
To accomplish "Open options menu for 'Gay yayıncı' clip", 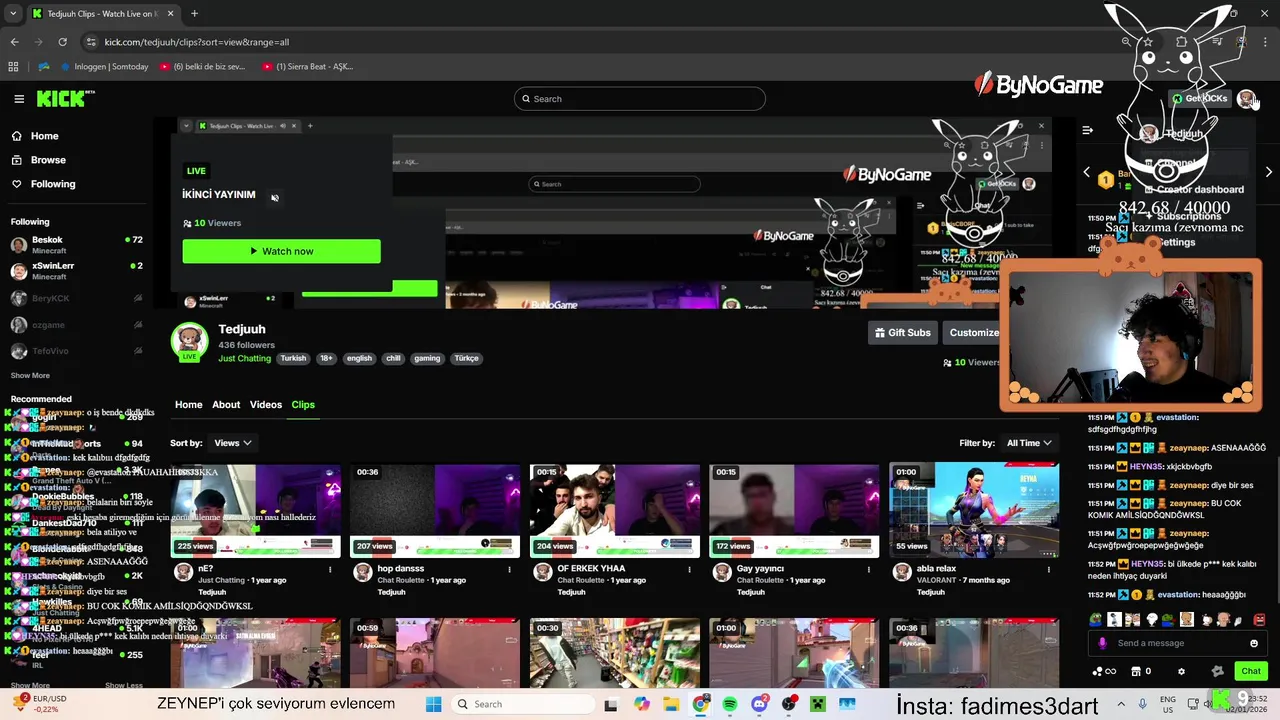I will pos(869,569).
